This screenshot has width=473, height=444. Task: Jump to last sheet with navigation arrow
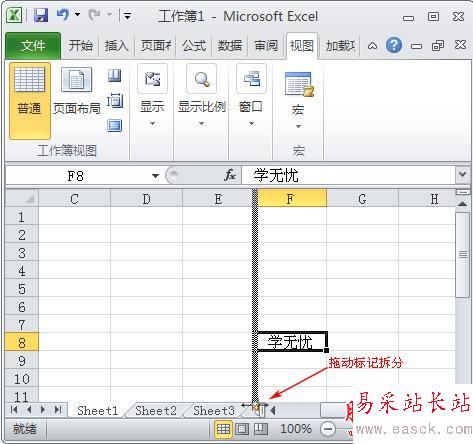[x=58, y=409]
